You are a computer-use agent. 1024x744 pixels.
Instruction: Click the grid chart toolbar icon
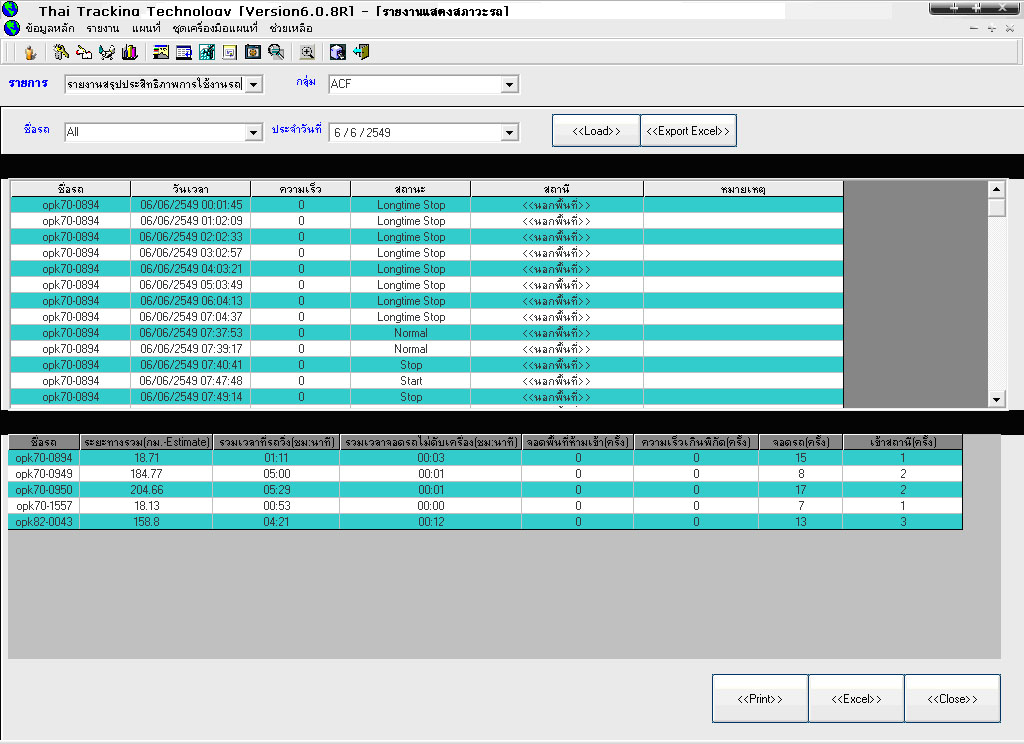click(x=207, y=52)
